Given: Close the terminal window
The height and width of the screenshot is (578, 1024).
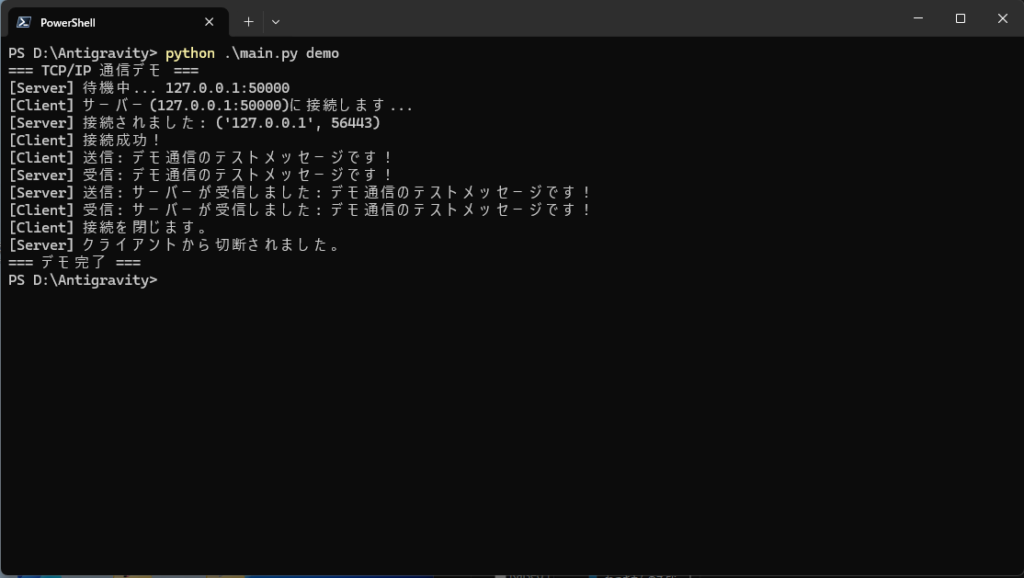Looking at the screenshot, I should pos(1002,18).
